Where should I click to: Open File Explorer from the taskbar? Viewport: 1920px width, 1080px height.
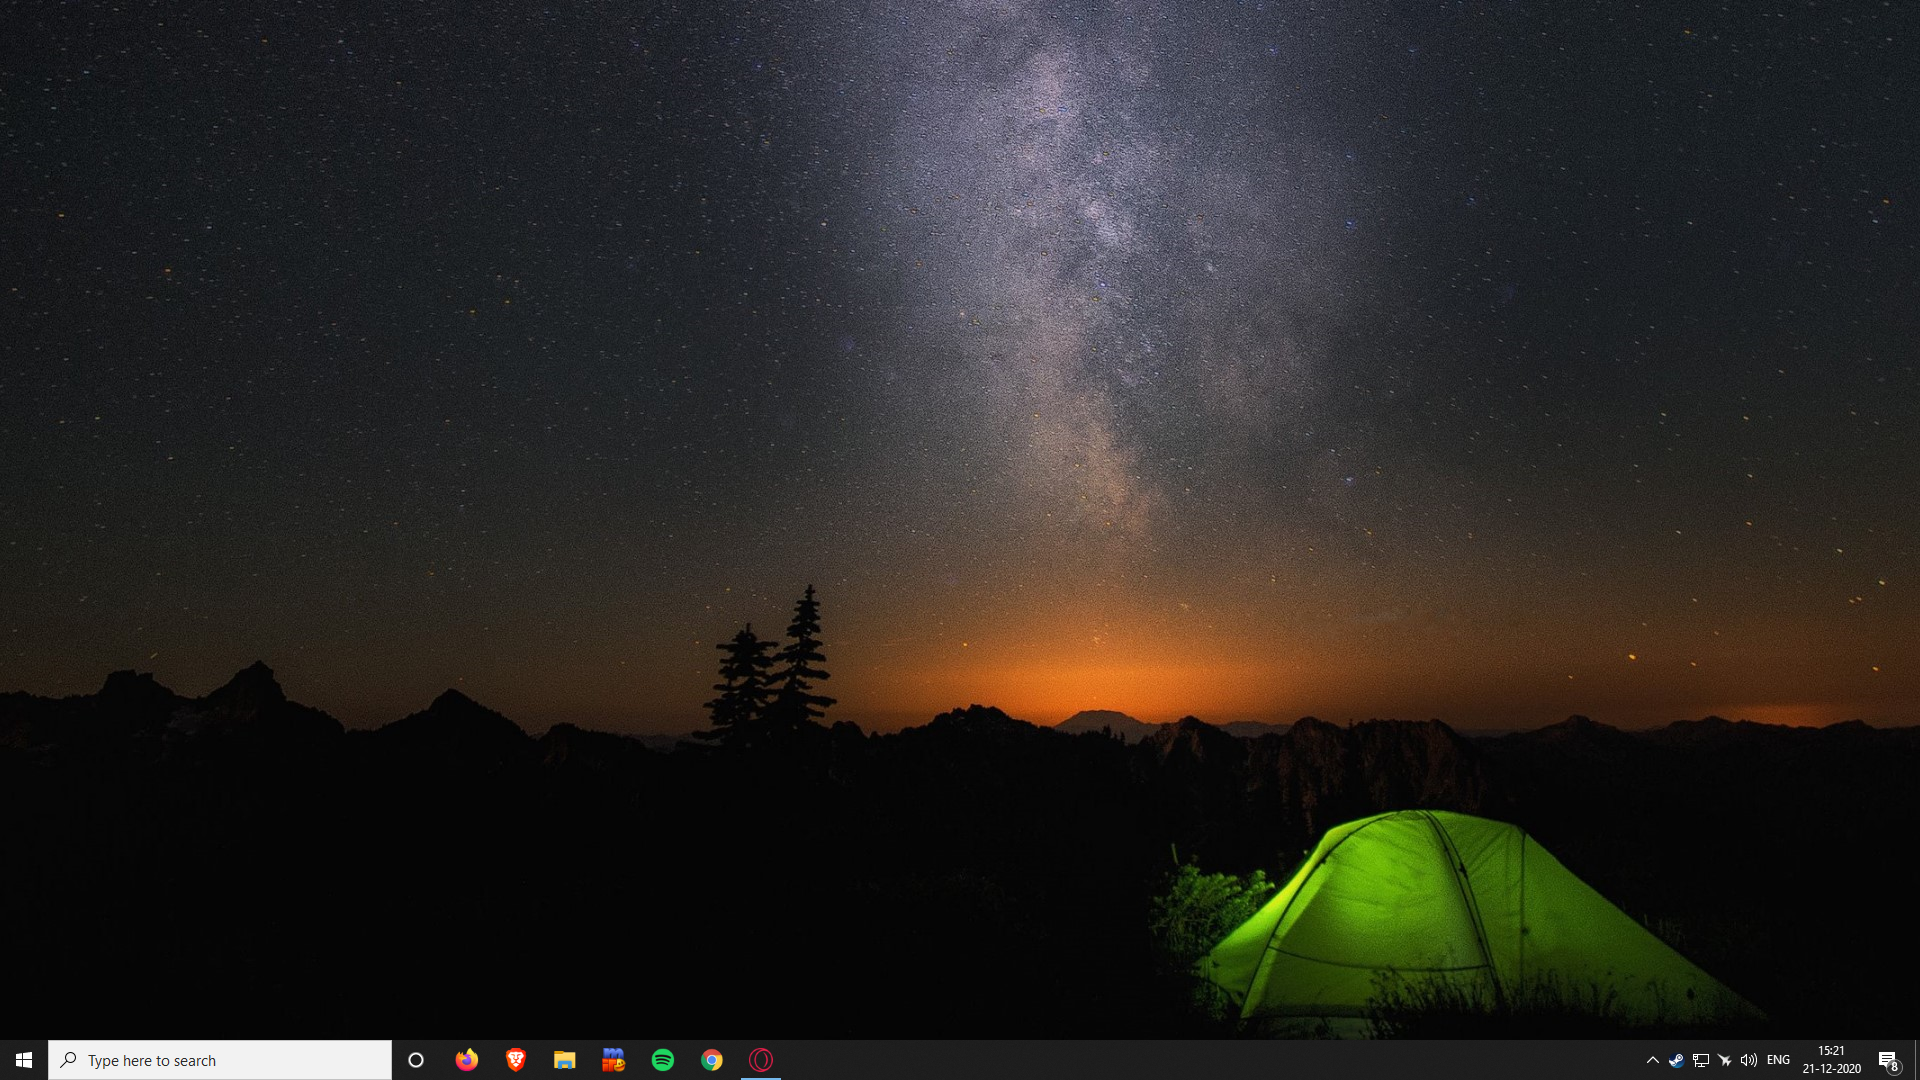(x=564, y=1060)
